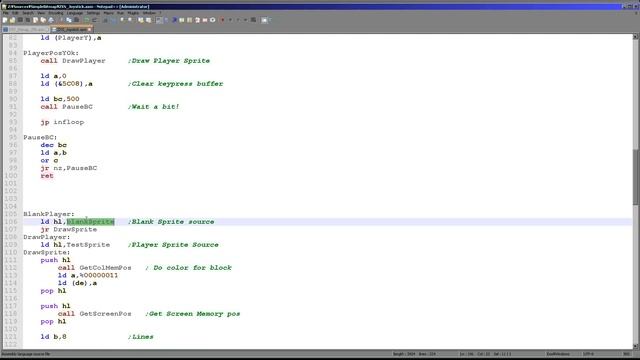Image resolution: width=640 pixels, height=360 pixels.
Task: Open the Search menu
Action: 28,13
